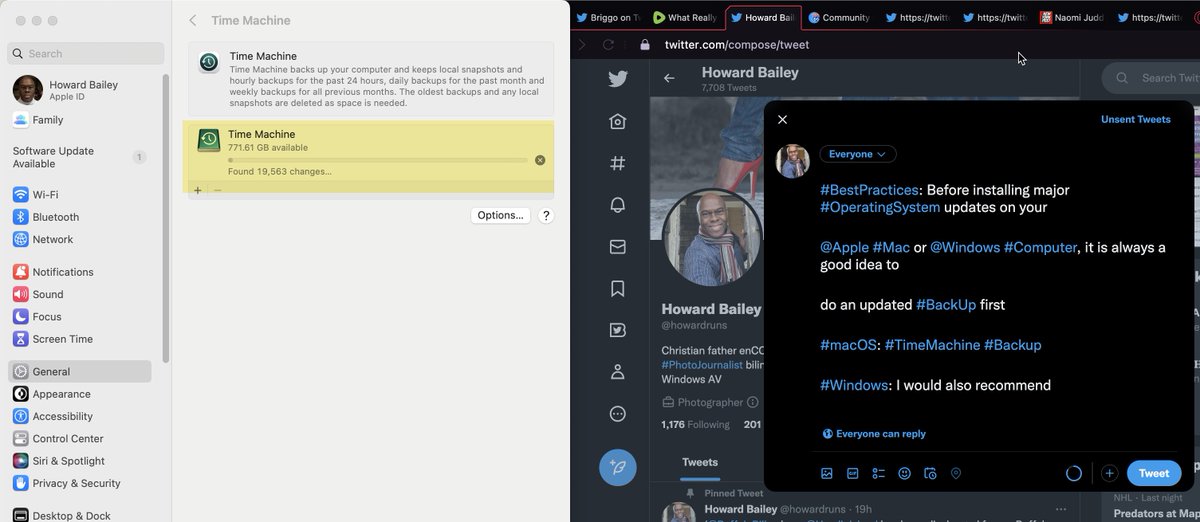Open the Tweets tab on profile

coord(700,462)
